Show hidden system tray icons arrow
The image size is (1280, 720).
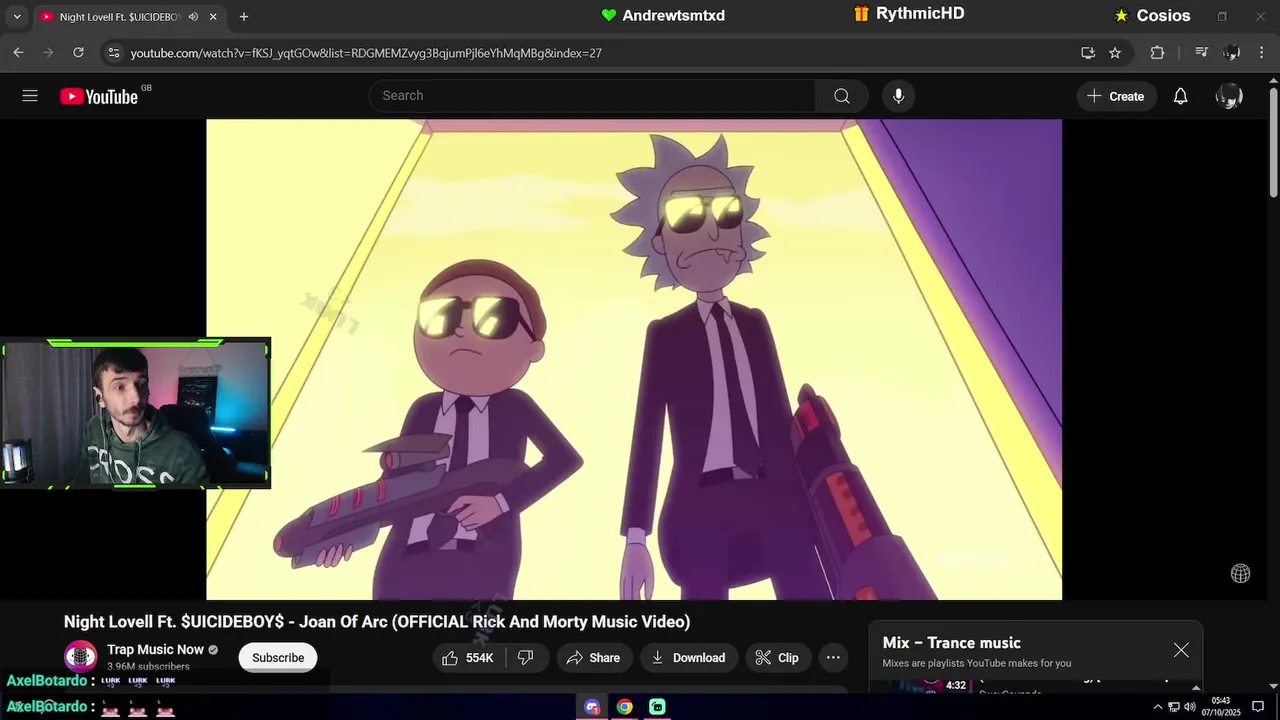pyautogui.click(x=1157, y=706)
